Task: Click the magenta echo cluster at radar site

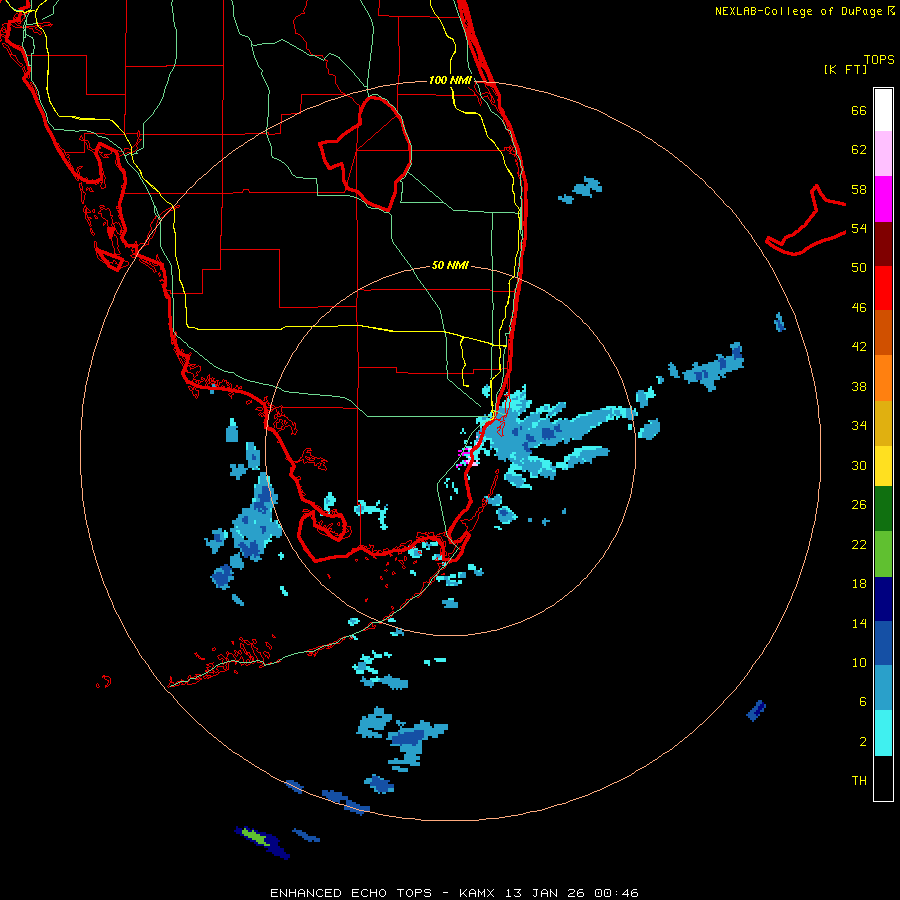Action: point(467,456)
